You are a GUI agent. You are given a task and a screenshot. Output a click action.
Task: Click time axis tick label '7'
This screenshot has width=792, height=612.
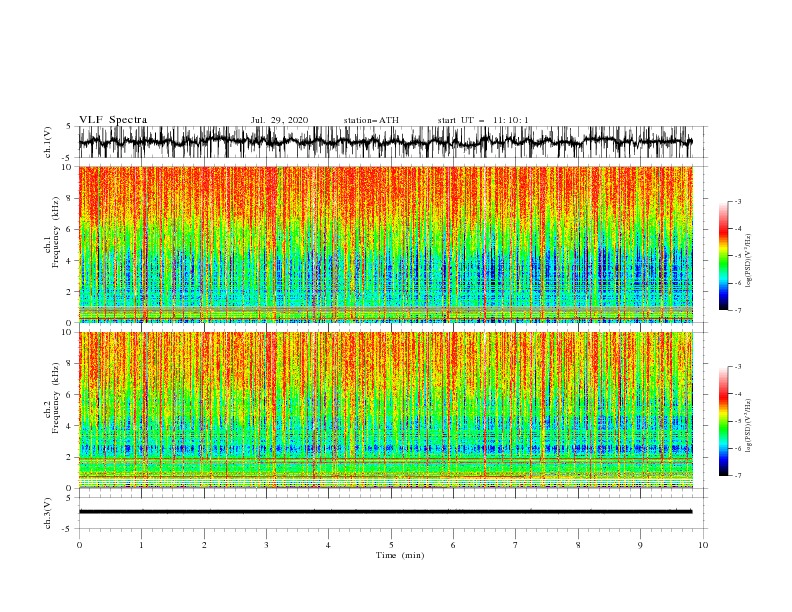(x=516, y=545)
